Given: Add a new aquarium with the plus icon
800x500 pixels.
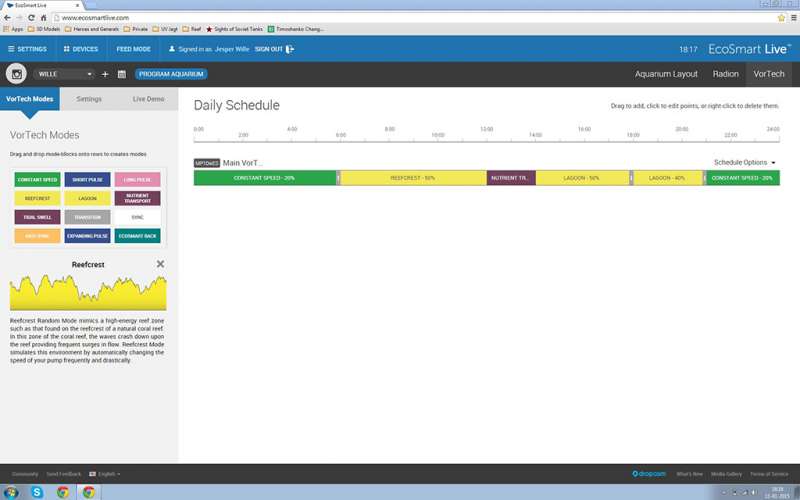Looking at the screenshot, I should tap(105, 74).
